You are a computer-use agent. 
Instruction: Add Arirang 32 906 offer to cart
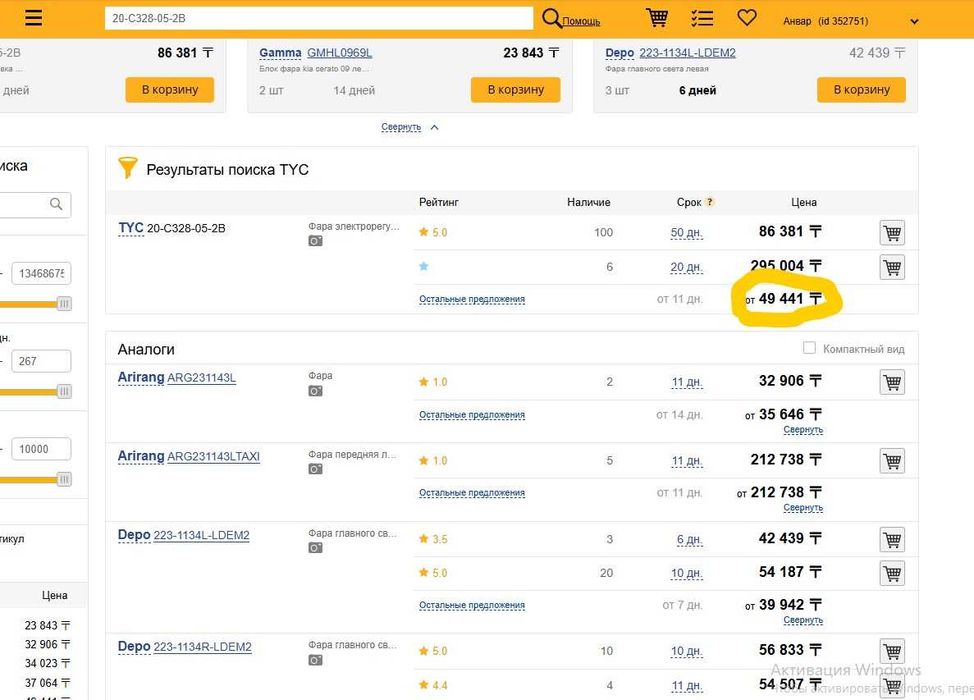tap(892, 382)
